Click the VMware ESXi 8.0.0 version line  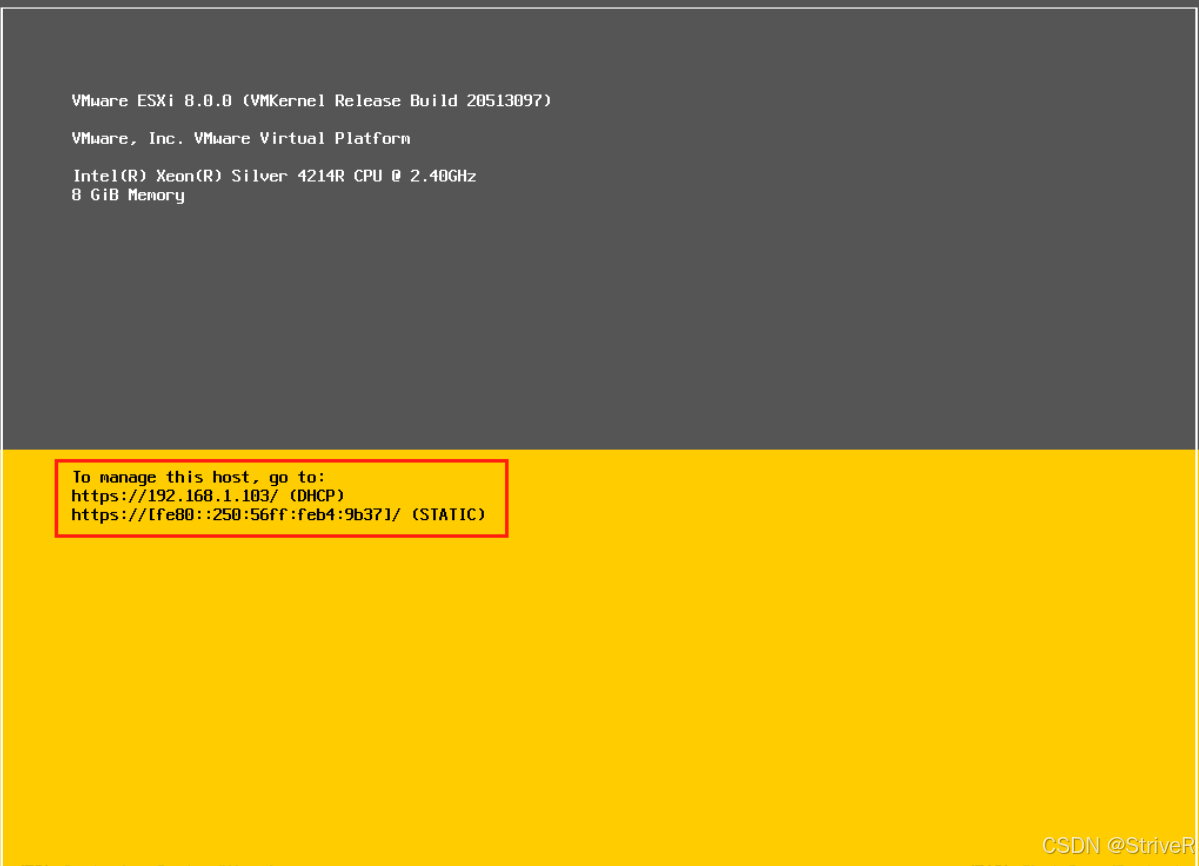click(x=311, y=101)
